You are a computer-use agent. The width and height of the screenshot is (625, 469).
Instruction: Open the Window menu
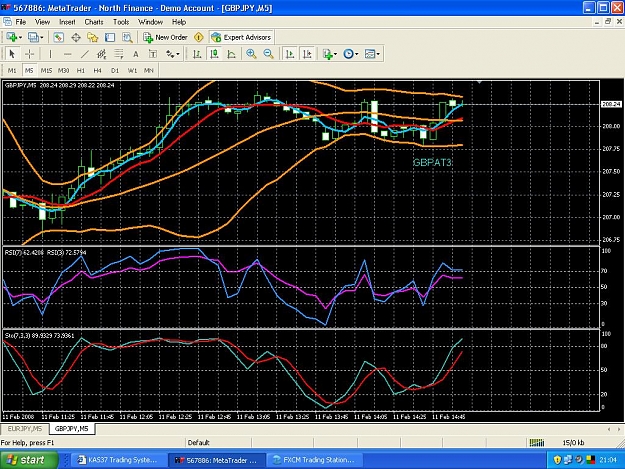(x=151, y=22)
